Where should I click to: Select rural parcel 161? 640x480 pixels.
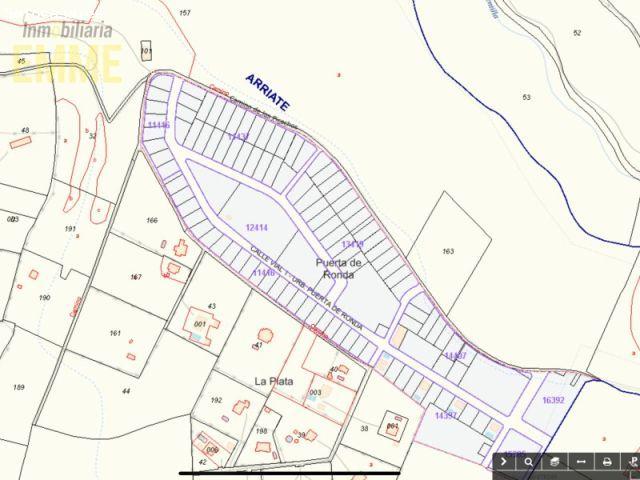coord(115,333)
